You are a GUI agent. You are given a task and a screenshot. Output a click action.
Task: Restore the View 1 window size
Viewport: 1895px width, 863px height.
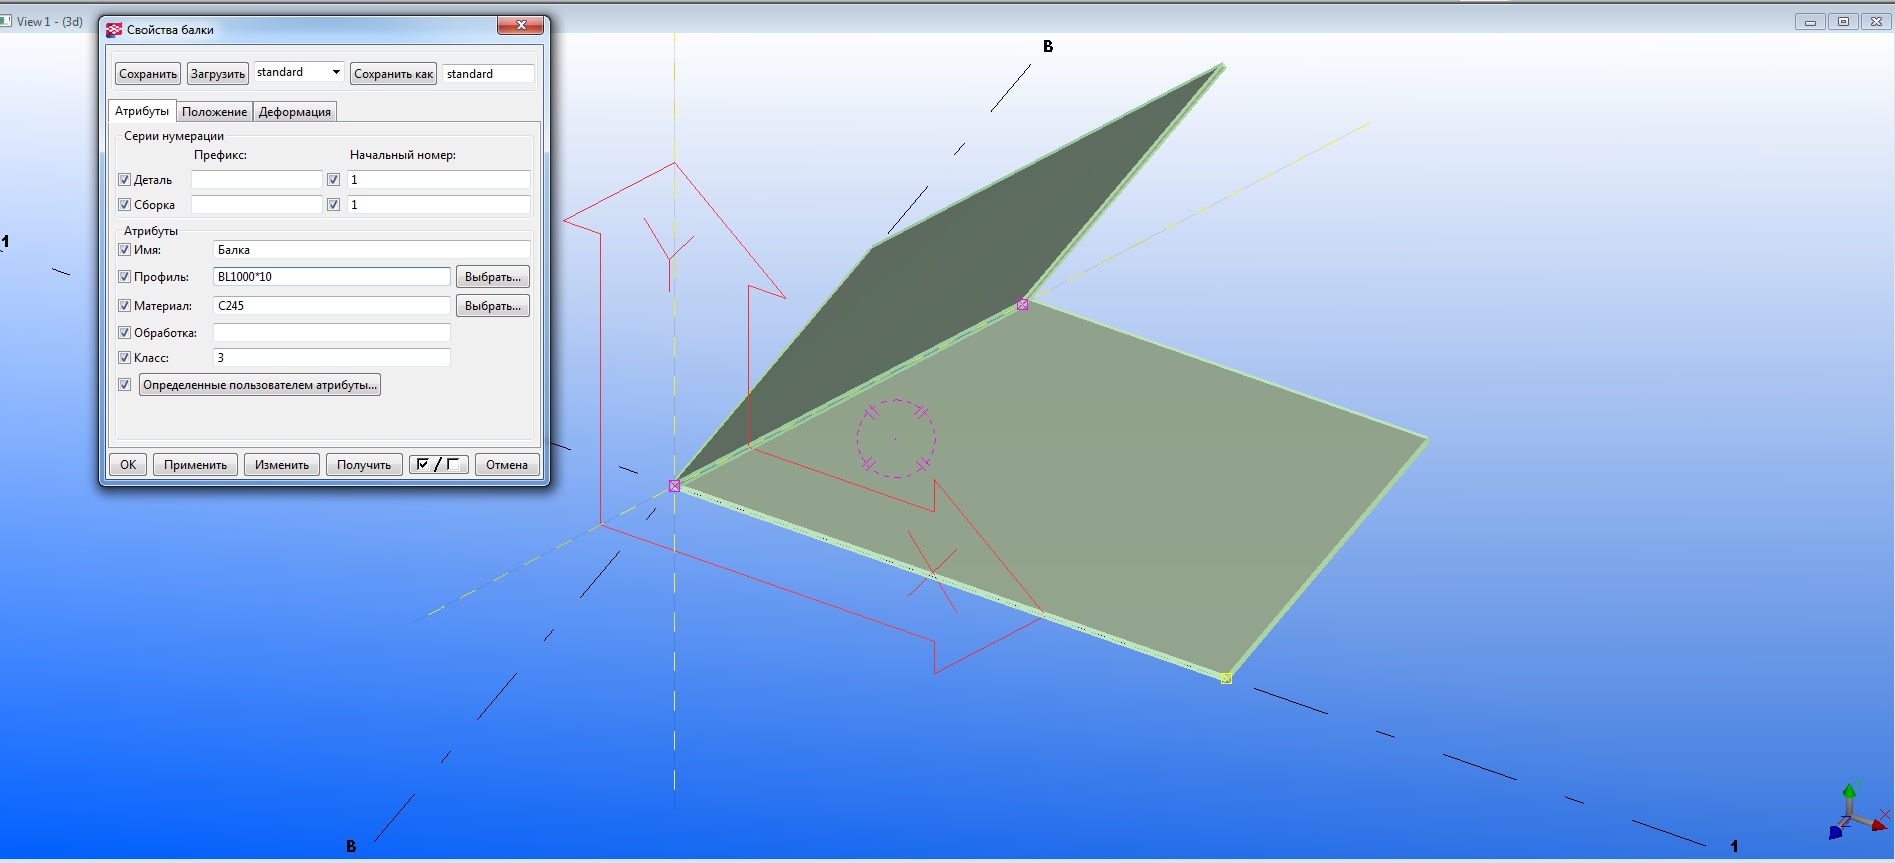[x=1843, y=21]
